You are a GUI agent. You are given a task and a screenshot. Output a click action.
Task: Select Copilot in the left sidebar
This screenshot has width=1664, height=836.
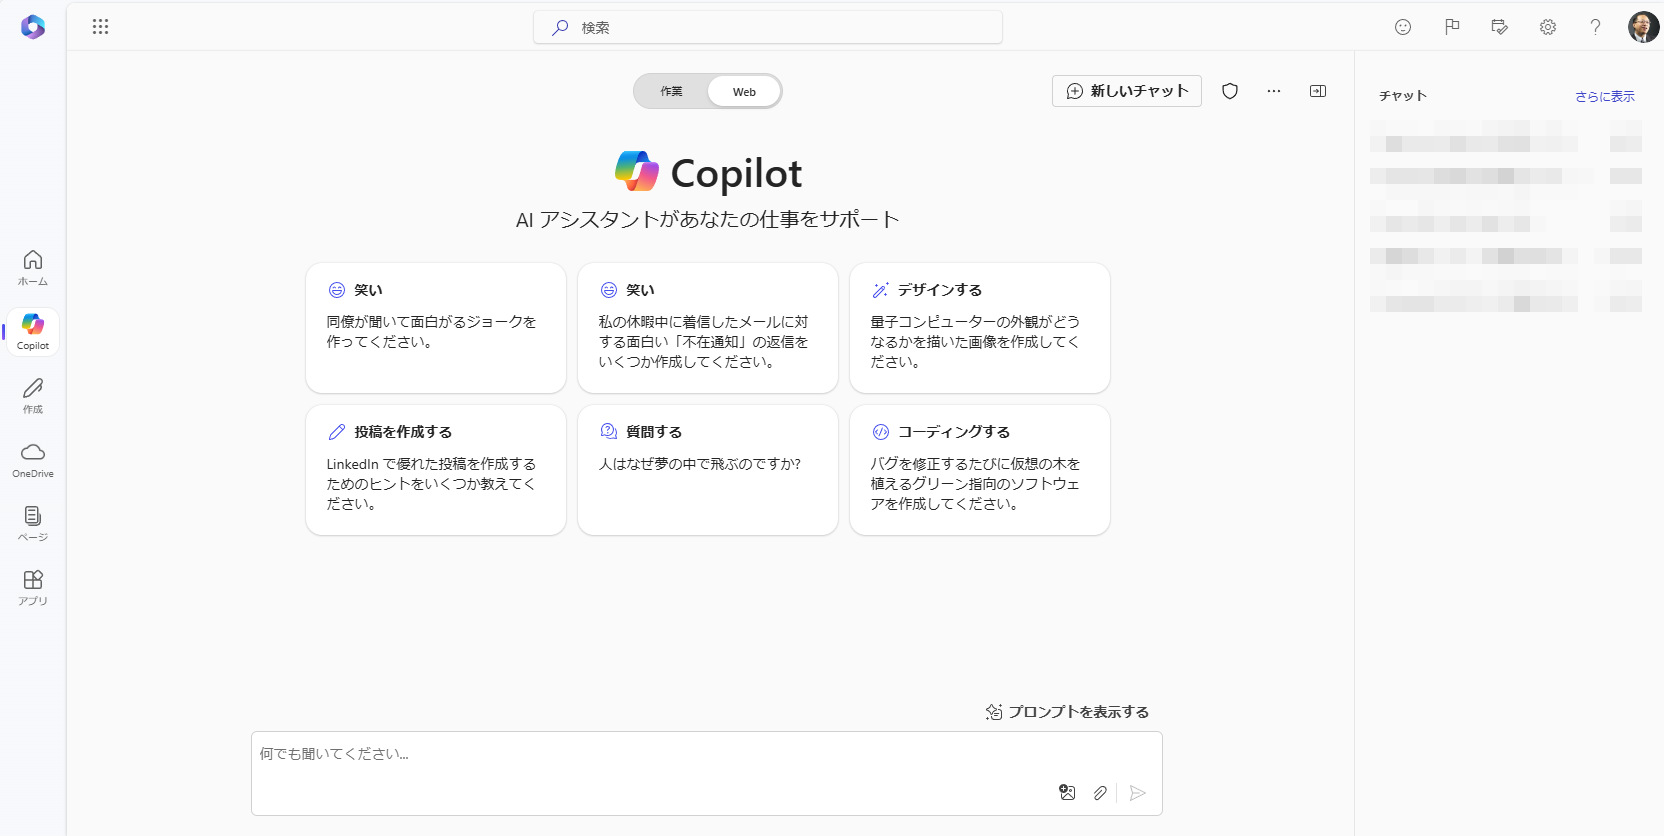tap(33, 331)
